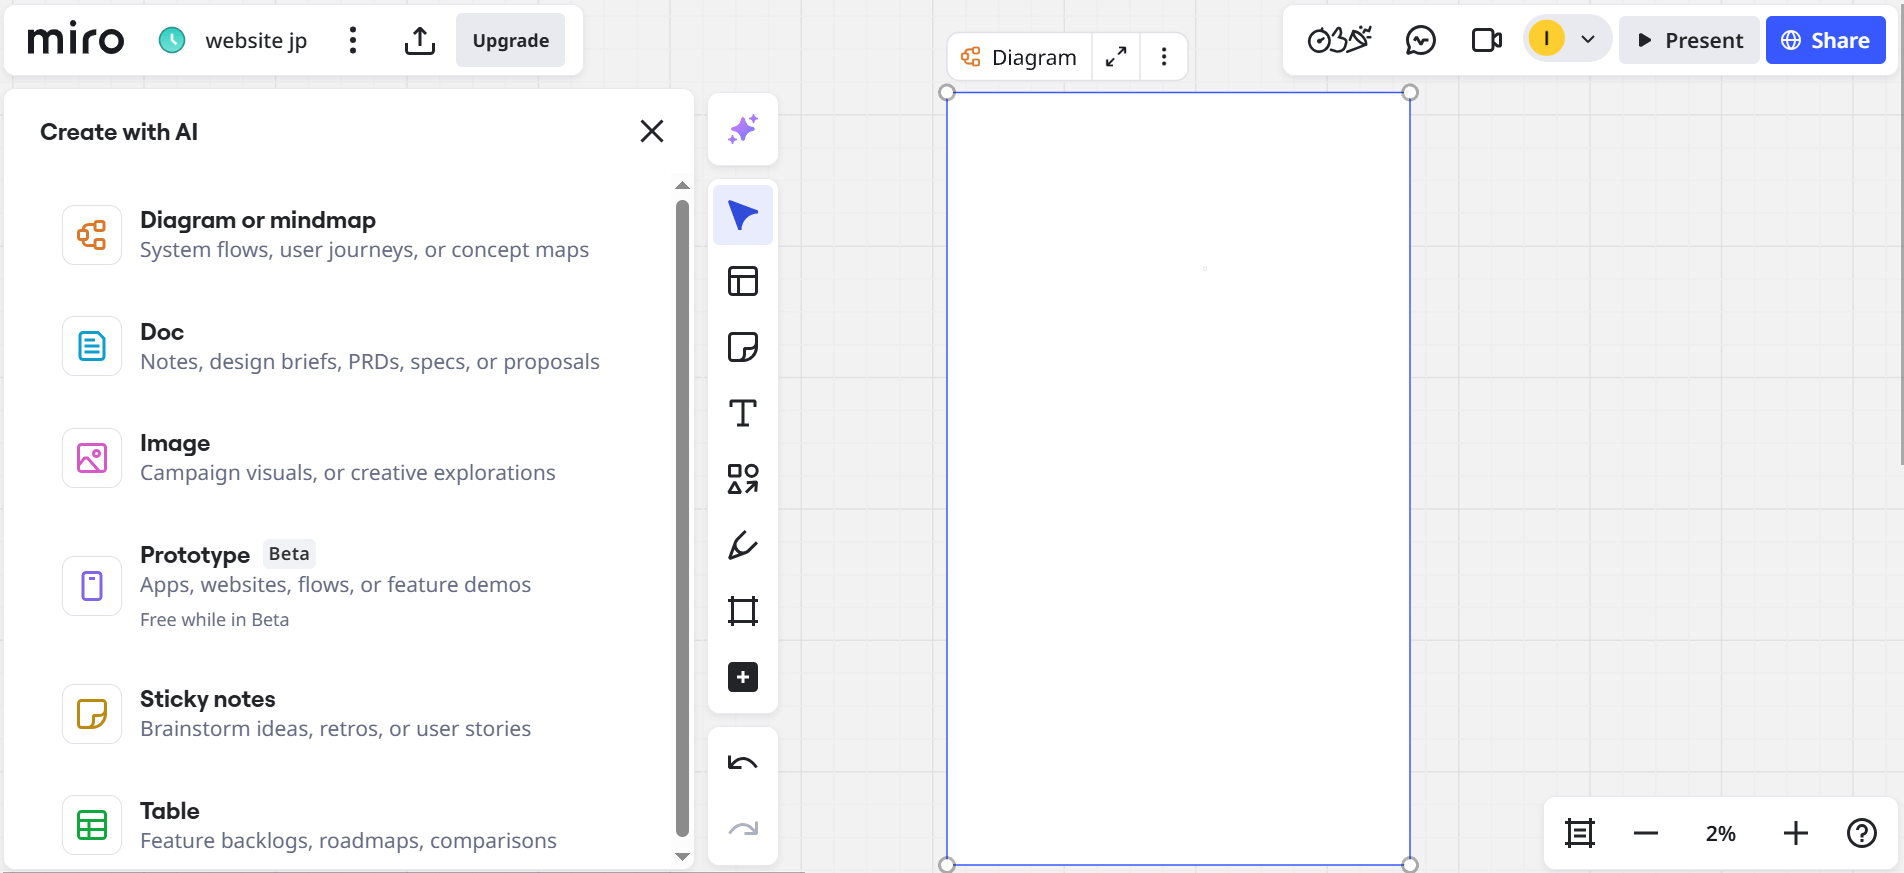Click the AI panel scroll down arrow
The width and height of the screenshot is (1904, 873).
[682, 857]
